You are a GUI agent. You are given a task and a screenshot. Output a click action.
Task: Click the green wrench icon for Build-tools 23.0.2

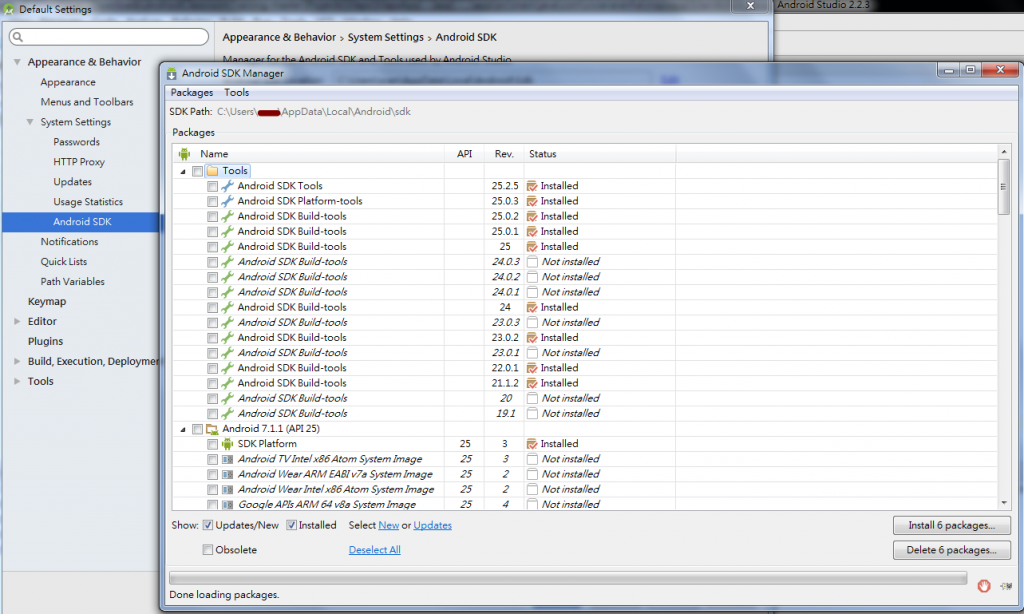227,337
